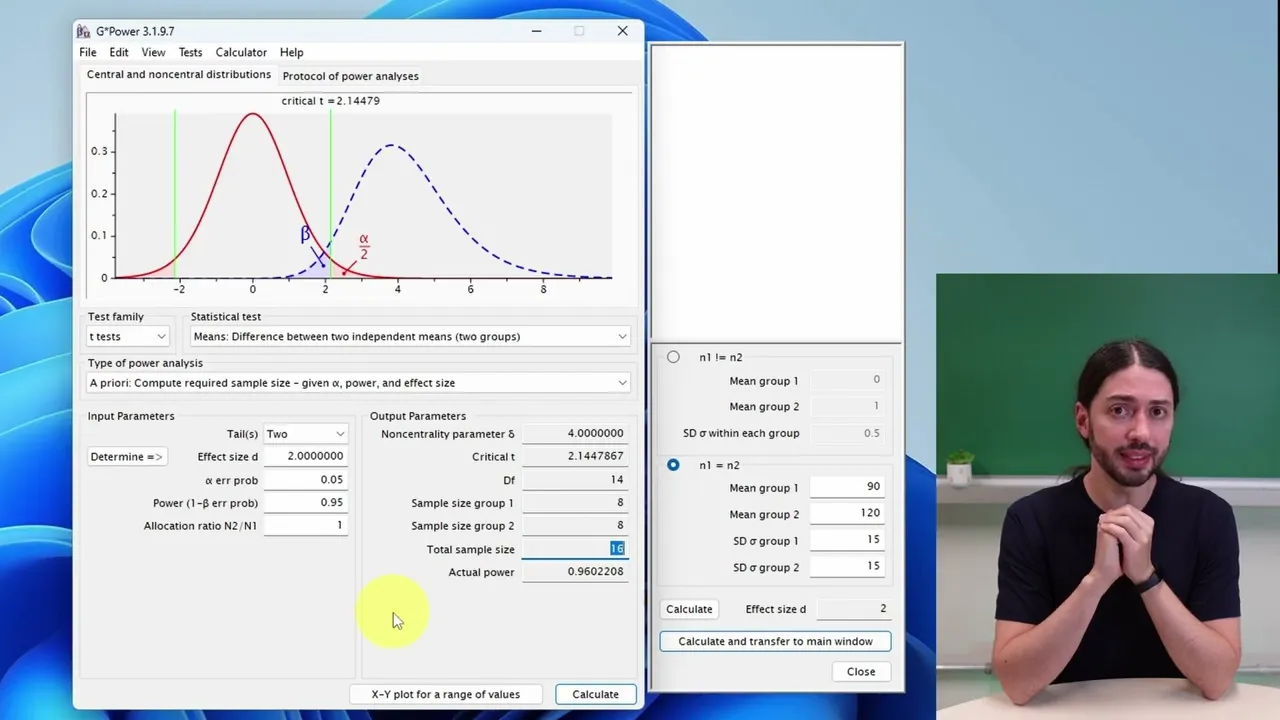Click the Df output value 14
The height and width of the screenshot is (720, 1280).
(x=575, y=479)
